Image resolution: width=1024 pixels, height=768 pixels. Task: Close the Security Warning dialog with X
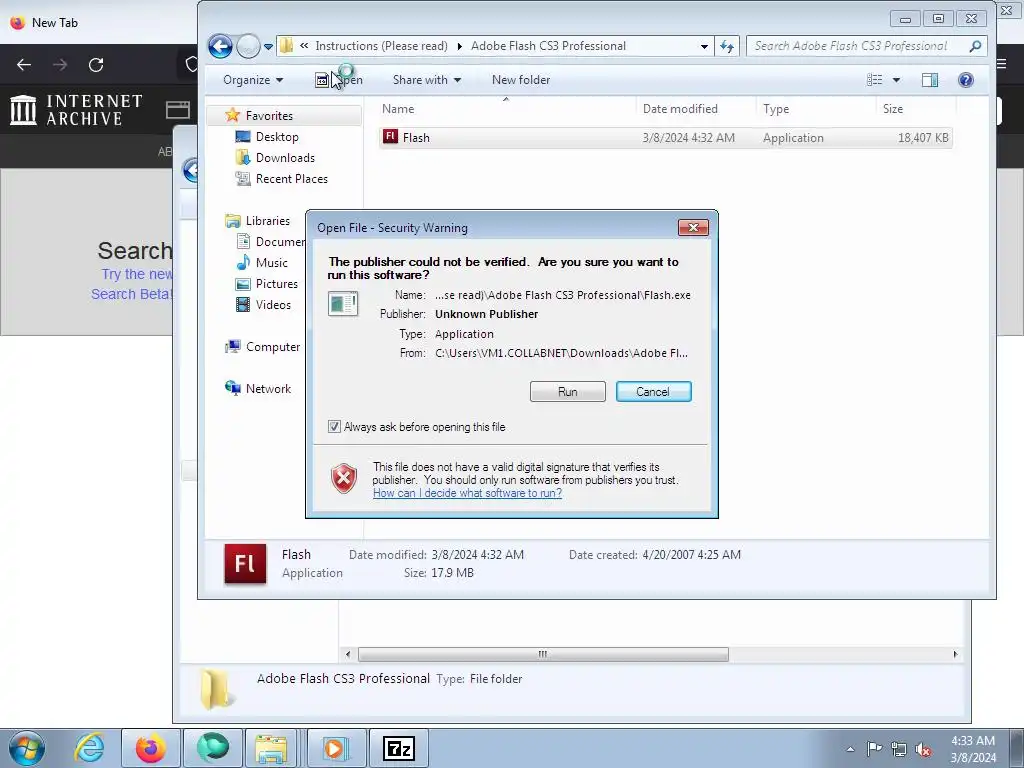coord(693,227)
